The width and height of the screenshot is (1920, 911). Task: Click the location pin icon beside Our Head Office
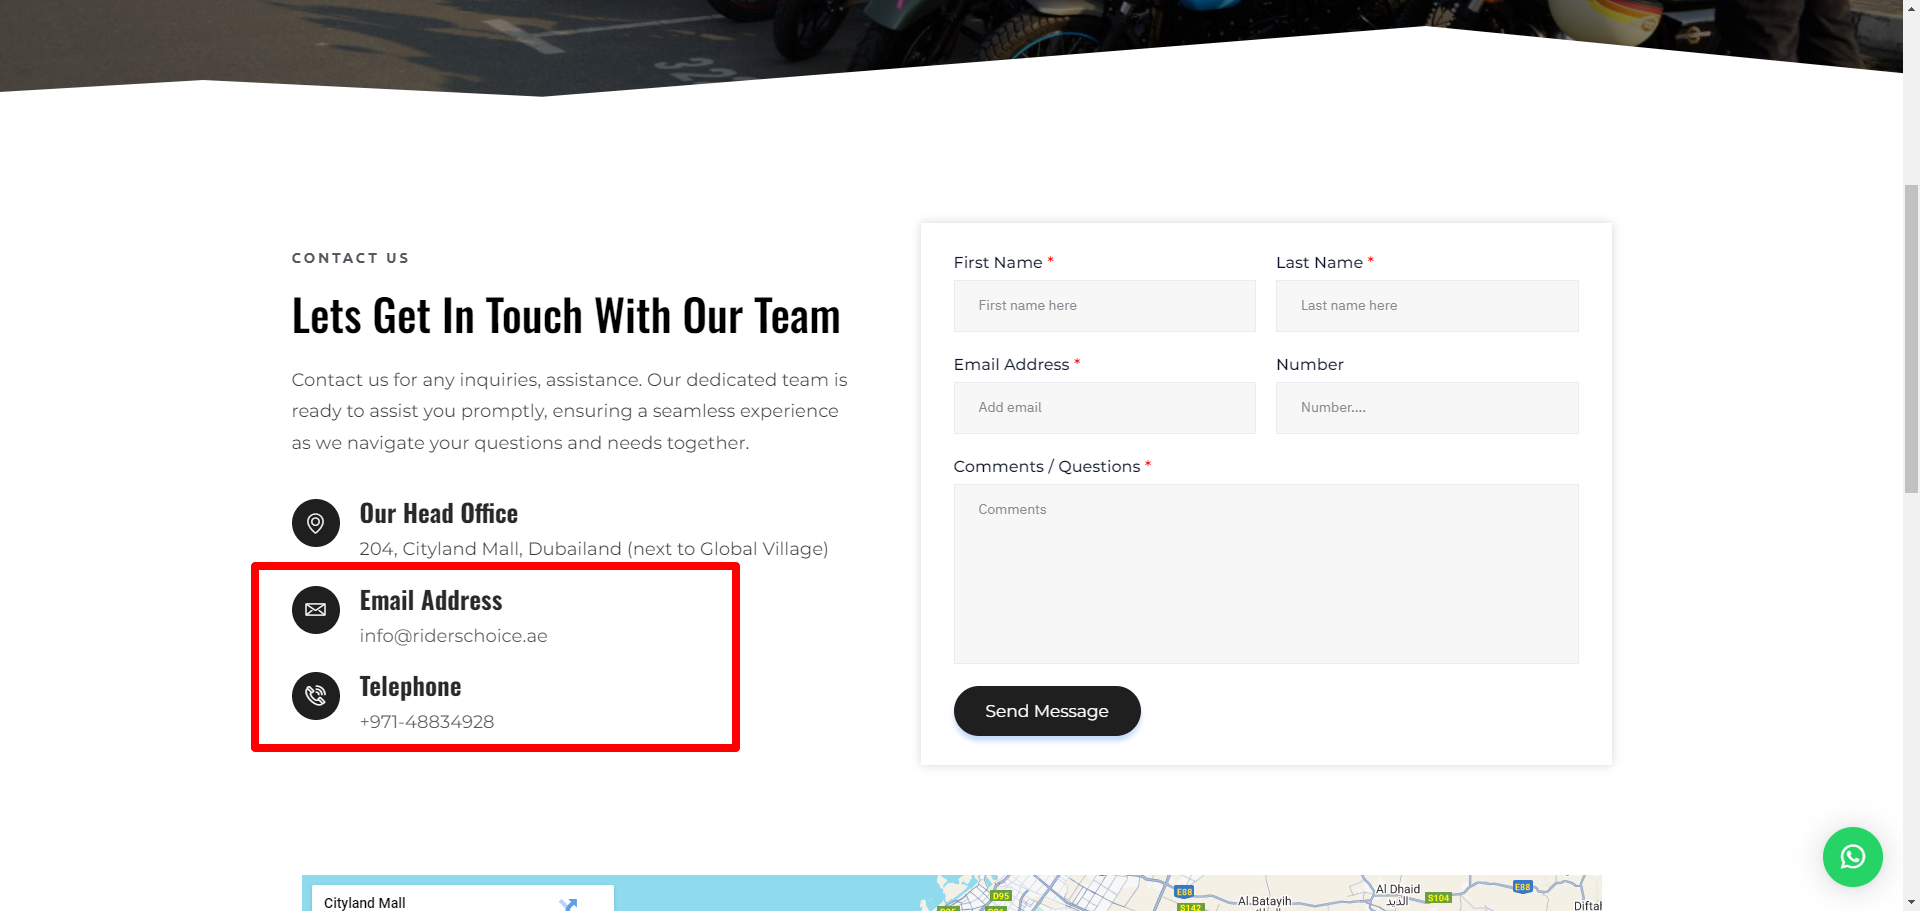(316, 523)
